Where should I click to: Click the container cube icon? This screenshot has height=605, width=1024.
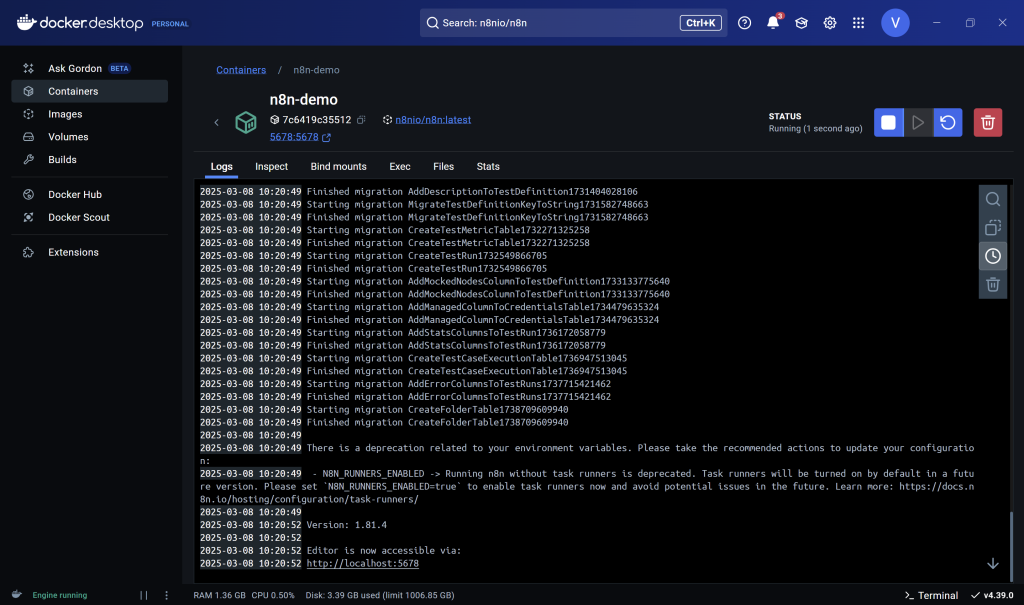pyautogui.click(x=246, y=122)
